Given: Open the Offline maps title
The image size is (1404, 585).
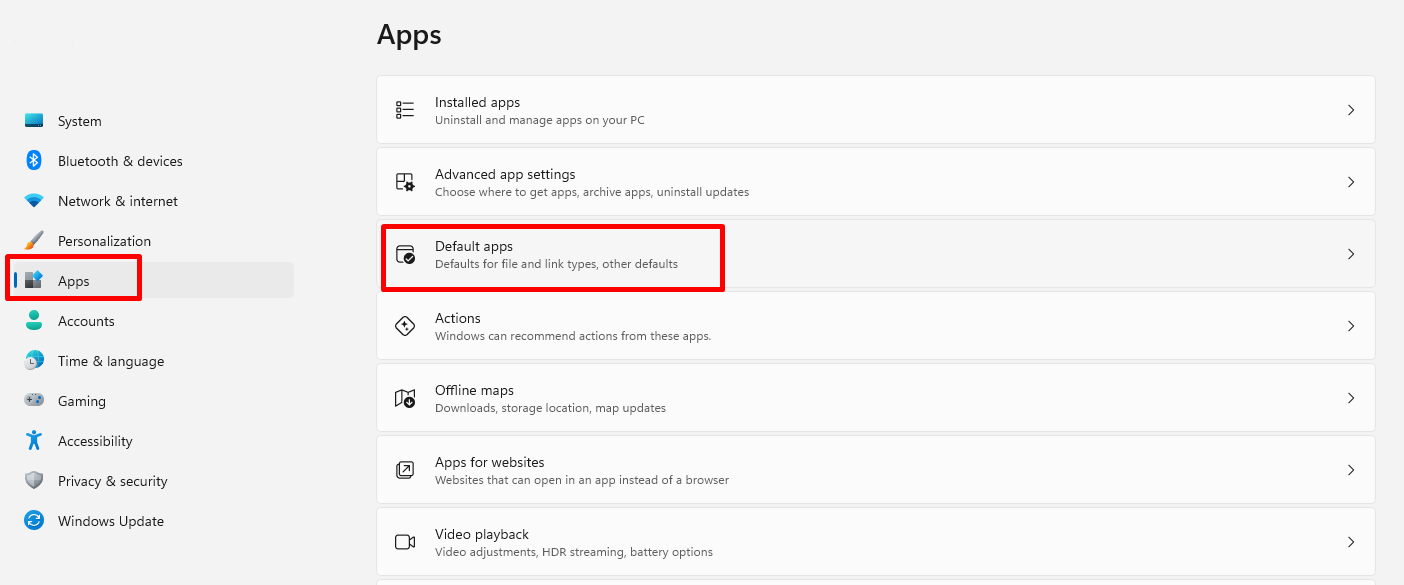Looking at the screenshot, I should pyautogui.click(x=474, y=390).
